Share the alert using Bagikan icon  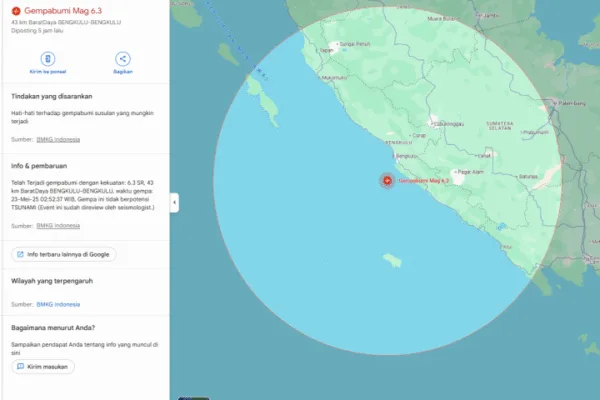click(123, 59)
